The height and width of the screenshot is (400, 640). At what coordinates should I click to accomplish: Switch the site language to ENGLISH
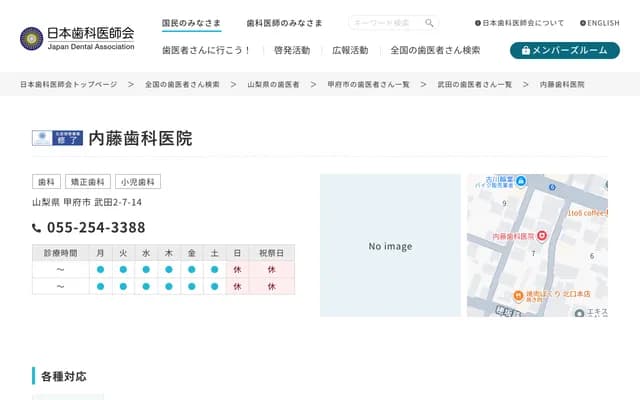pos(600,23)
